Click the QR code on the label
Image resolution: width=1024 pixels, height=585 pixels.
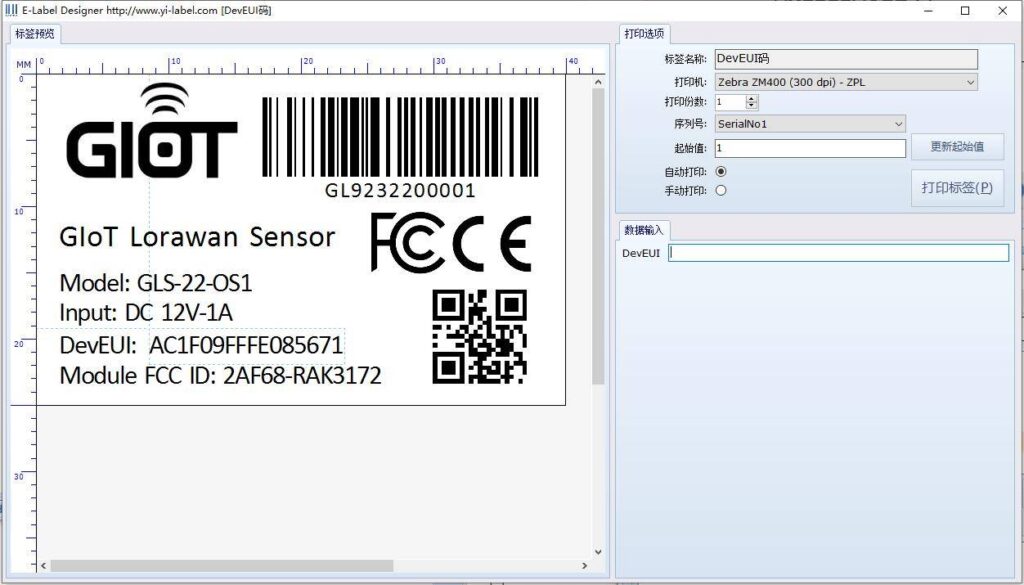480,337
